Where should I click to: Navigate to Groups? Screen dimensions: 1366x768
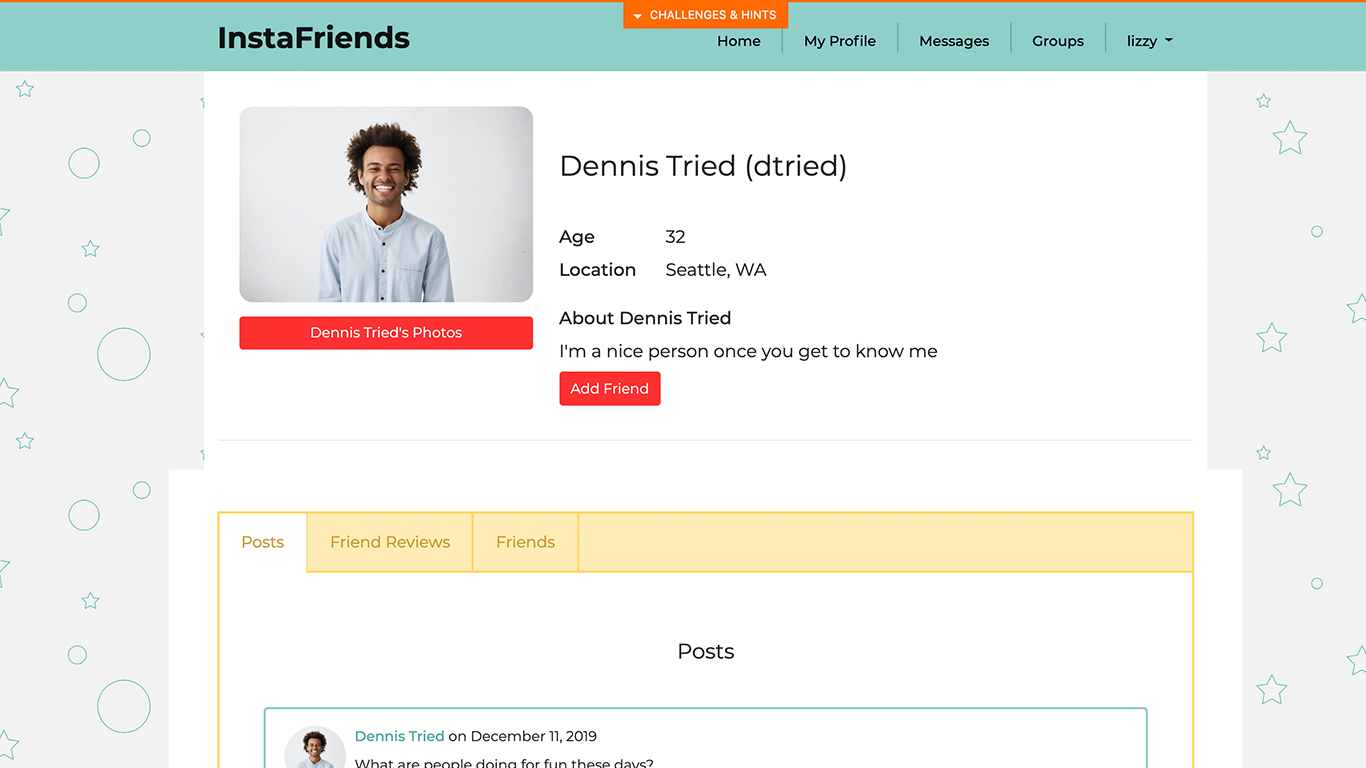coord(1058,41)
